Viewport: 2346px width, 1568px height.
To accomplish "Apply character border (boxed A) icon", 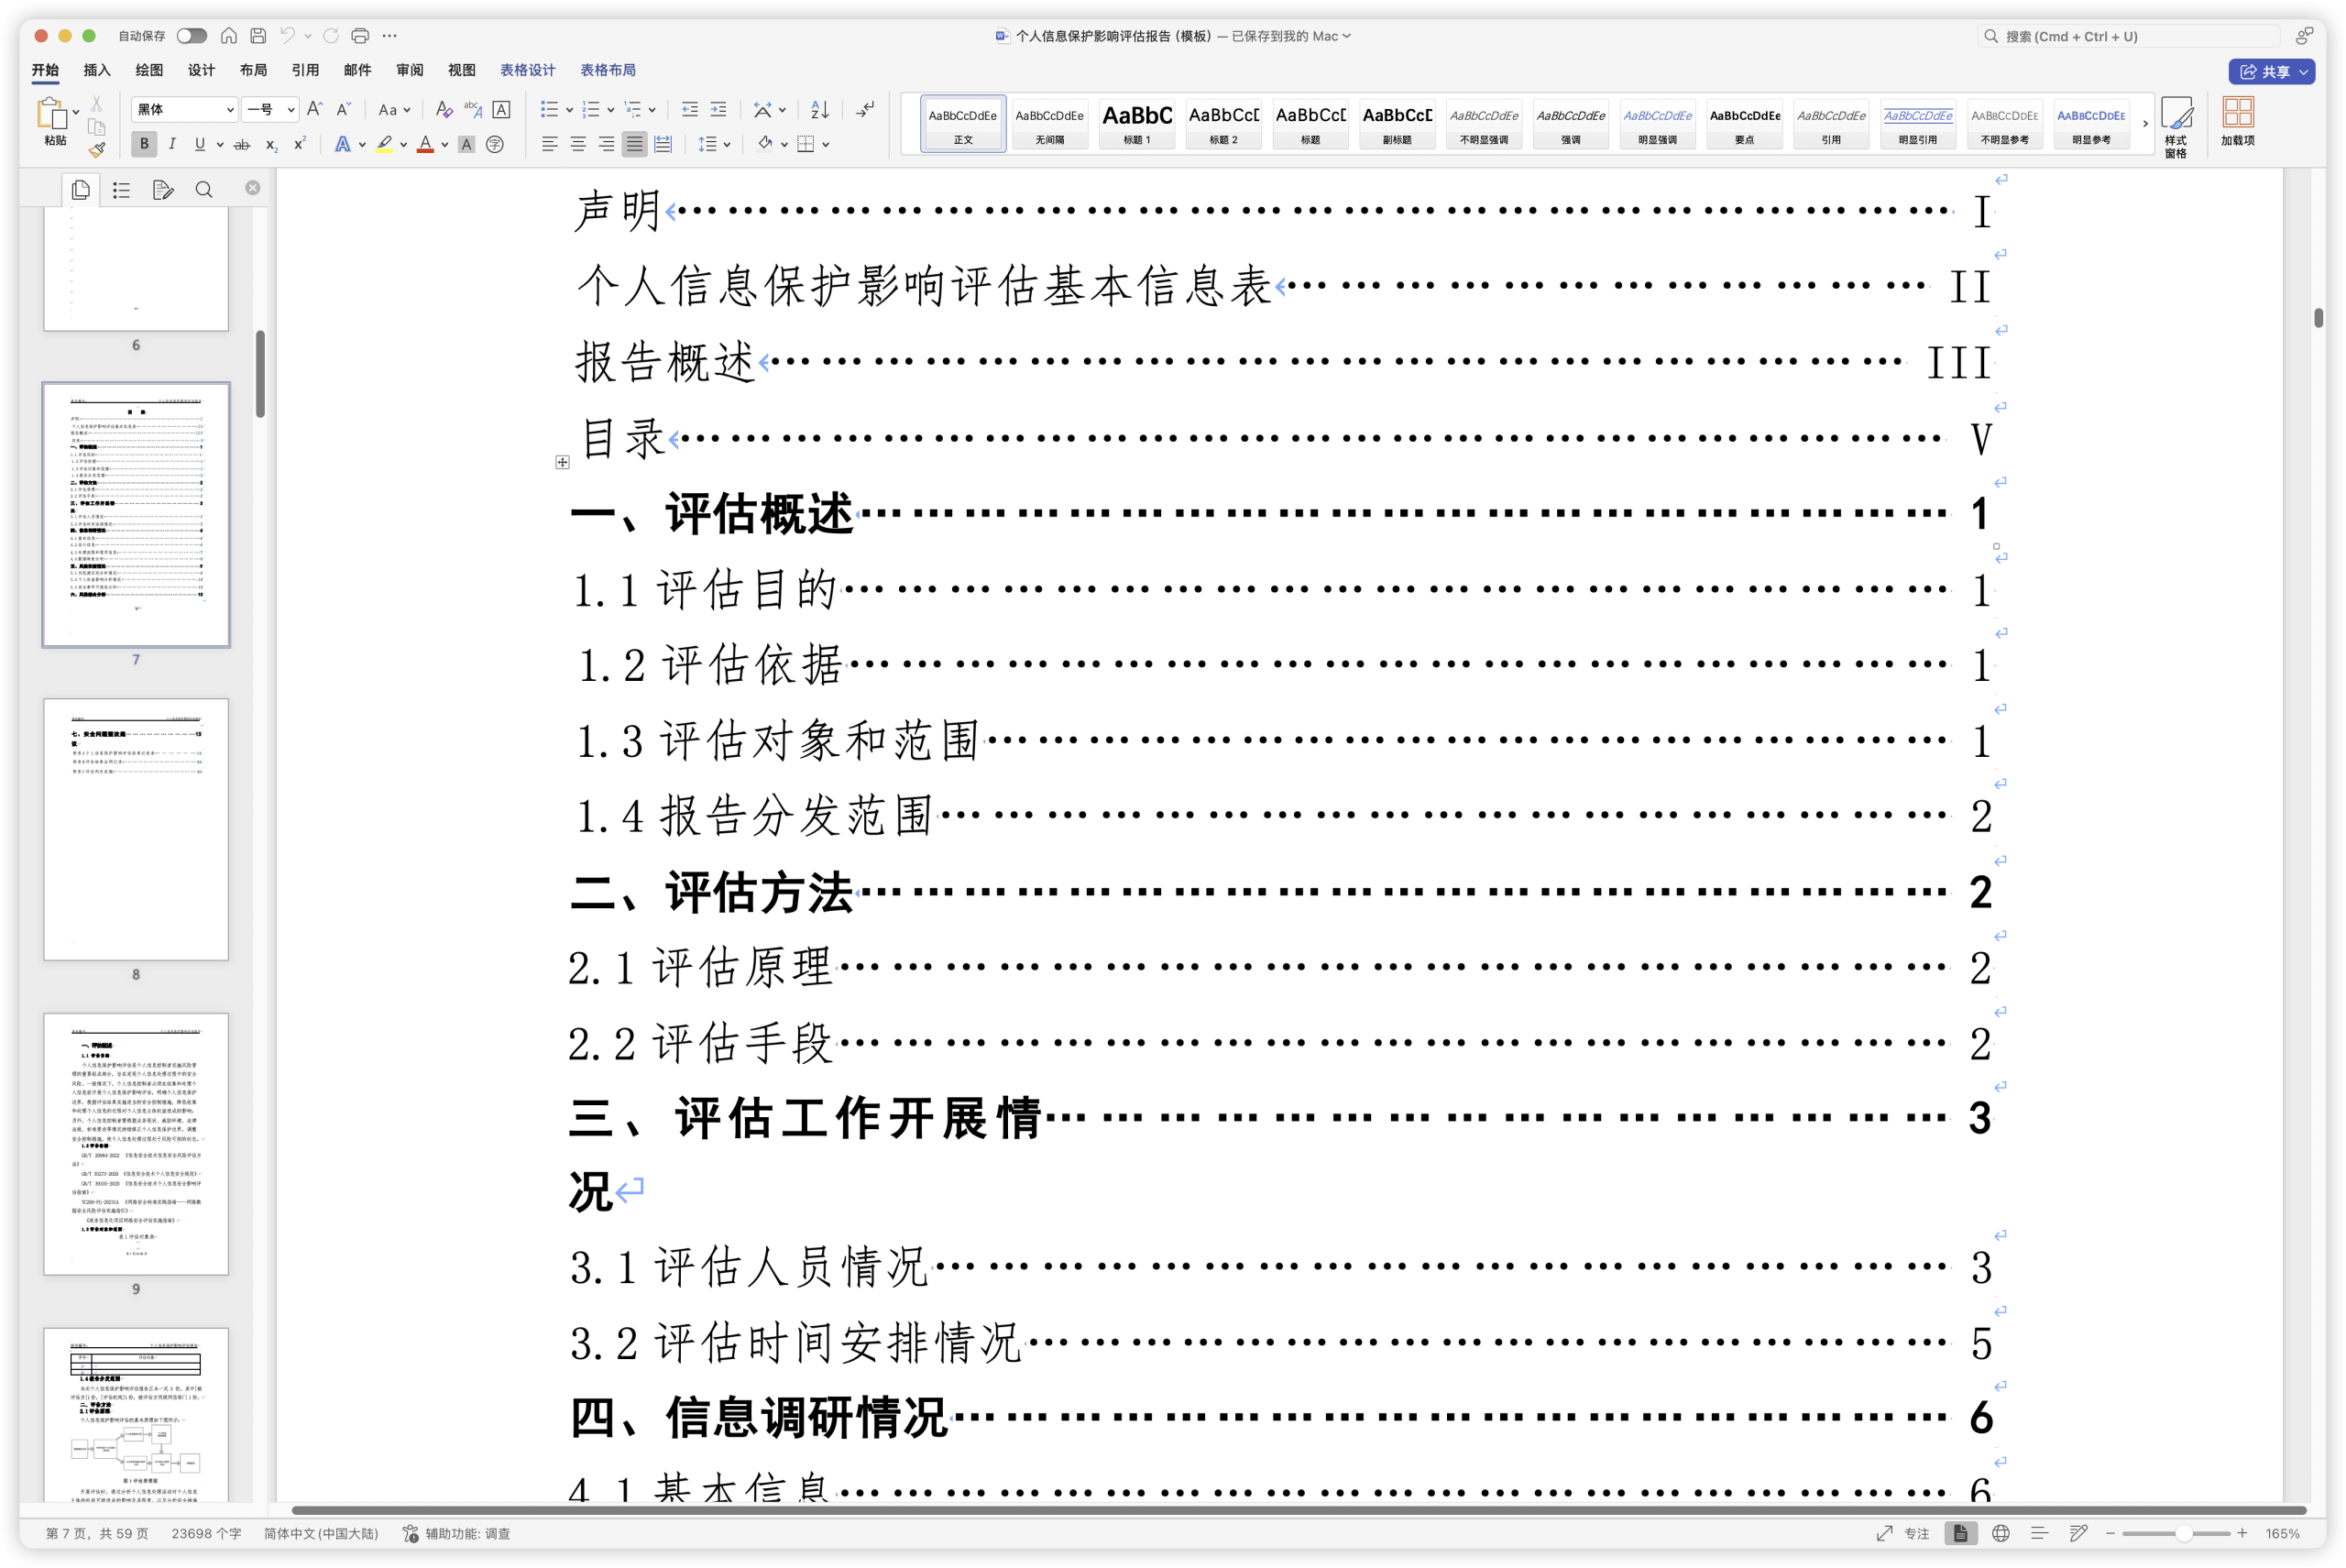I will (x=502, y=109).
